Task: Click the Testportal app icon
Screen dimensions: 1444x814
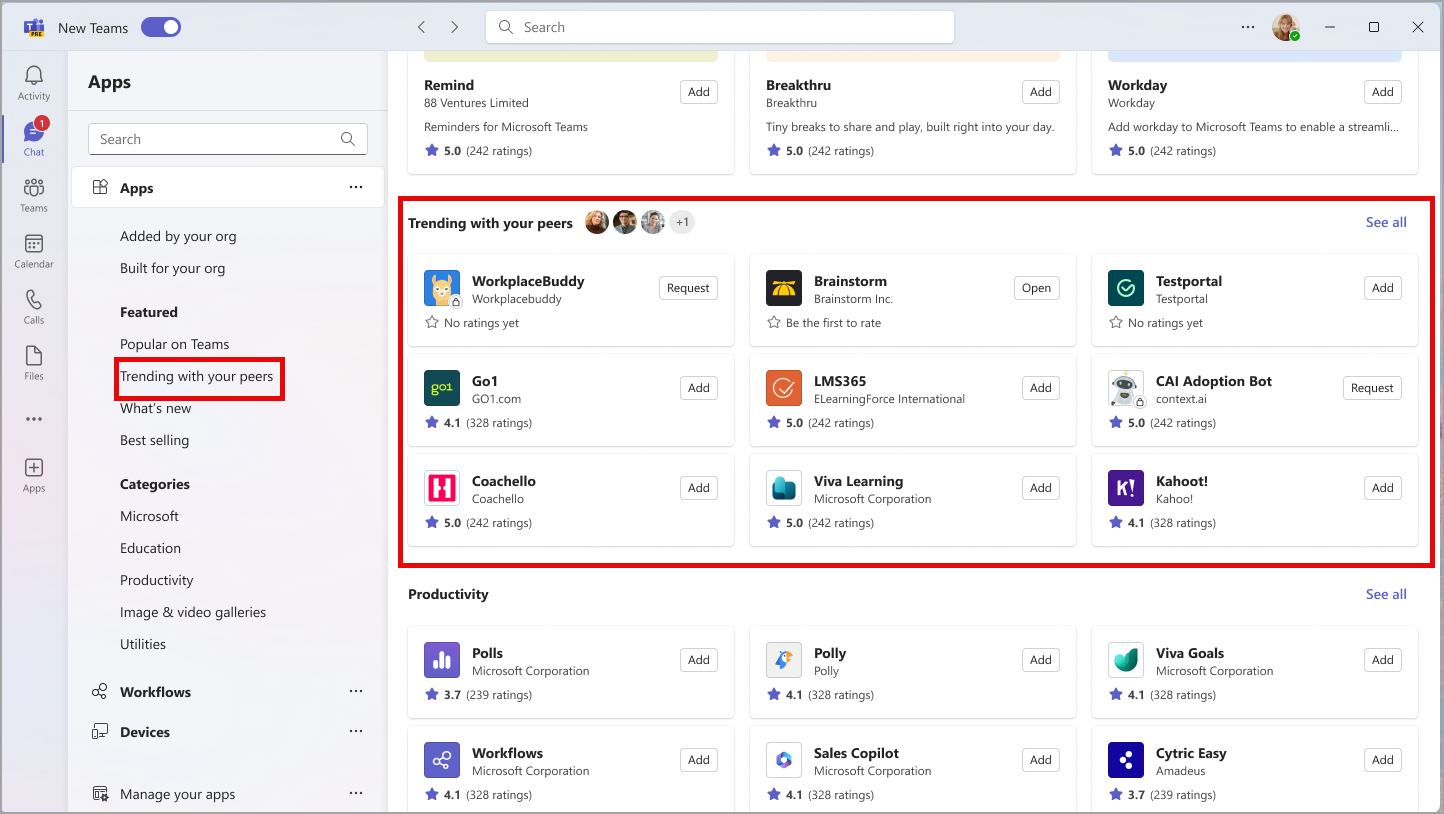Action: [x=1126, y=288]
